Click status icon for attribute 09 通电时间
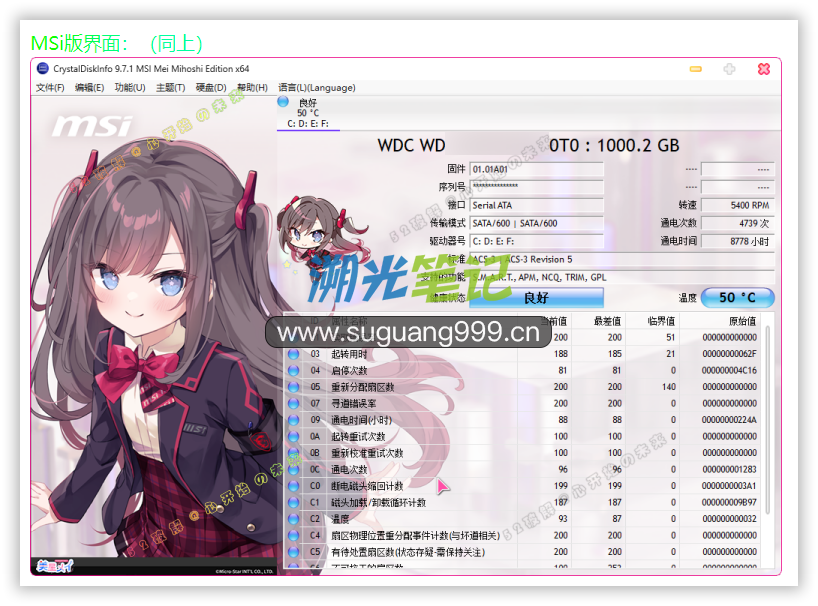This screenshot has height=606, width=818. 294,420
